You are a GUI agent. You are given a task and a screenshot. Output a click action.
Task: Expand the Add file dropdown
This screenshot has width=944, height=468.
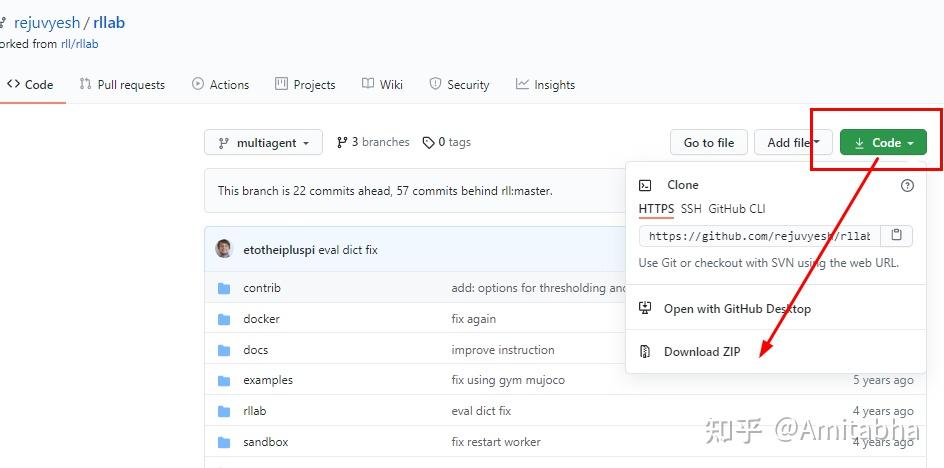[x=792, y=143]
